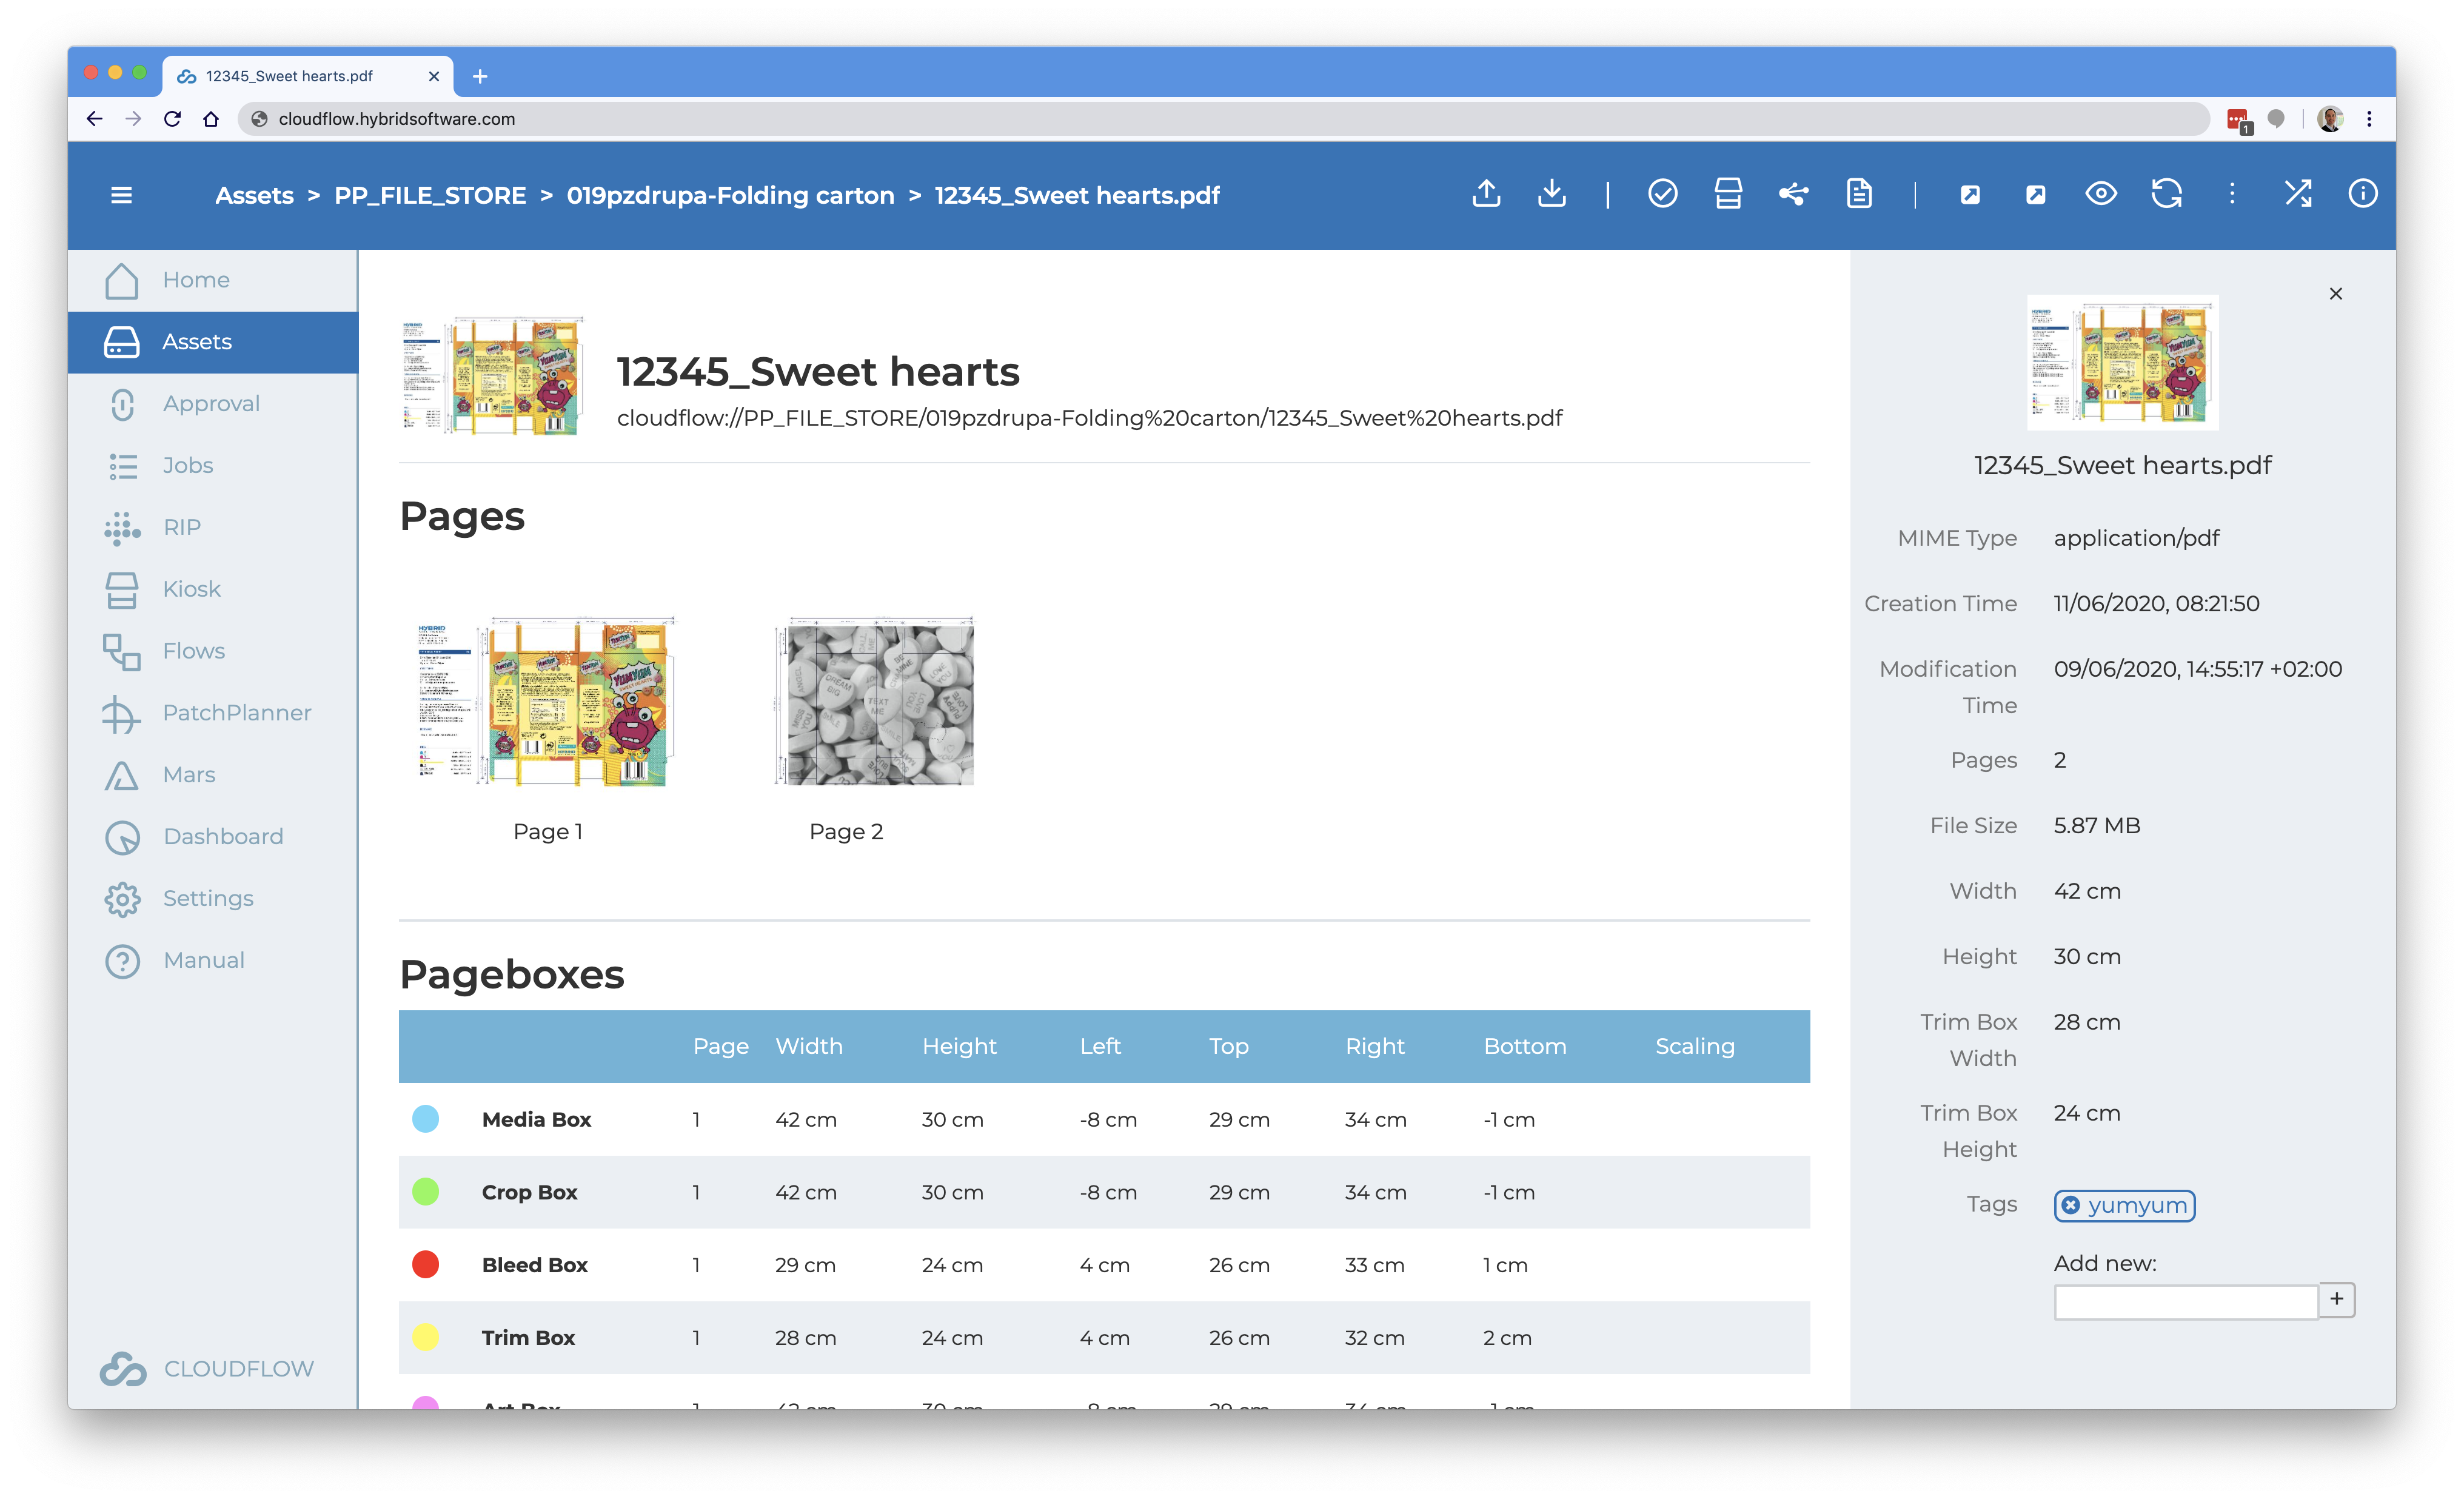Click the share icon in header
The width and height of the screenshot is (2464, 1499).
[1793, 194]
